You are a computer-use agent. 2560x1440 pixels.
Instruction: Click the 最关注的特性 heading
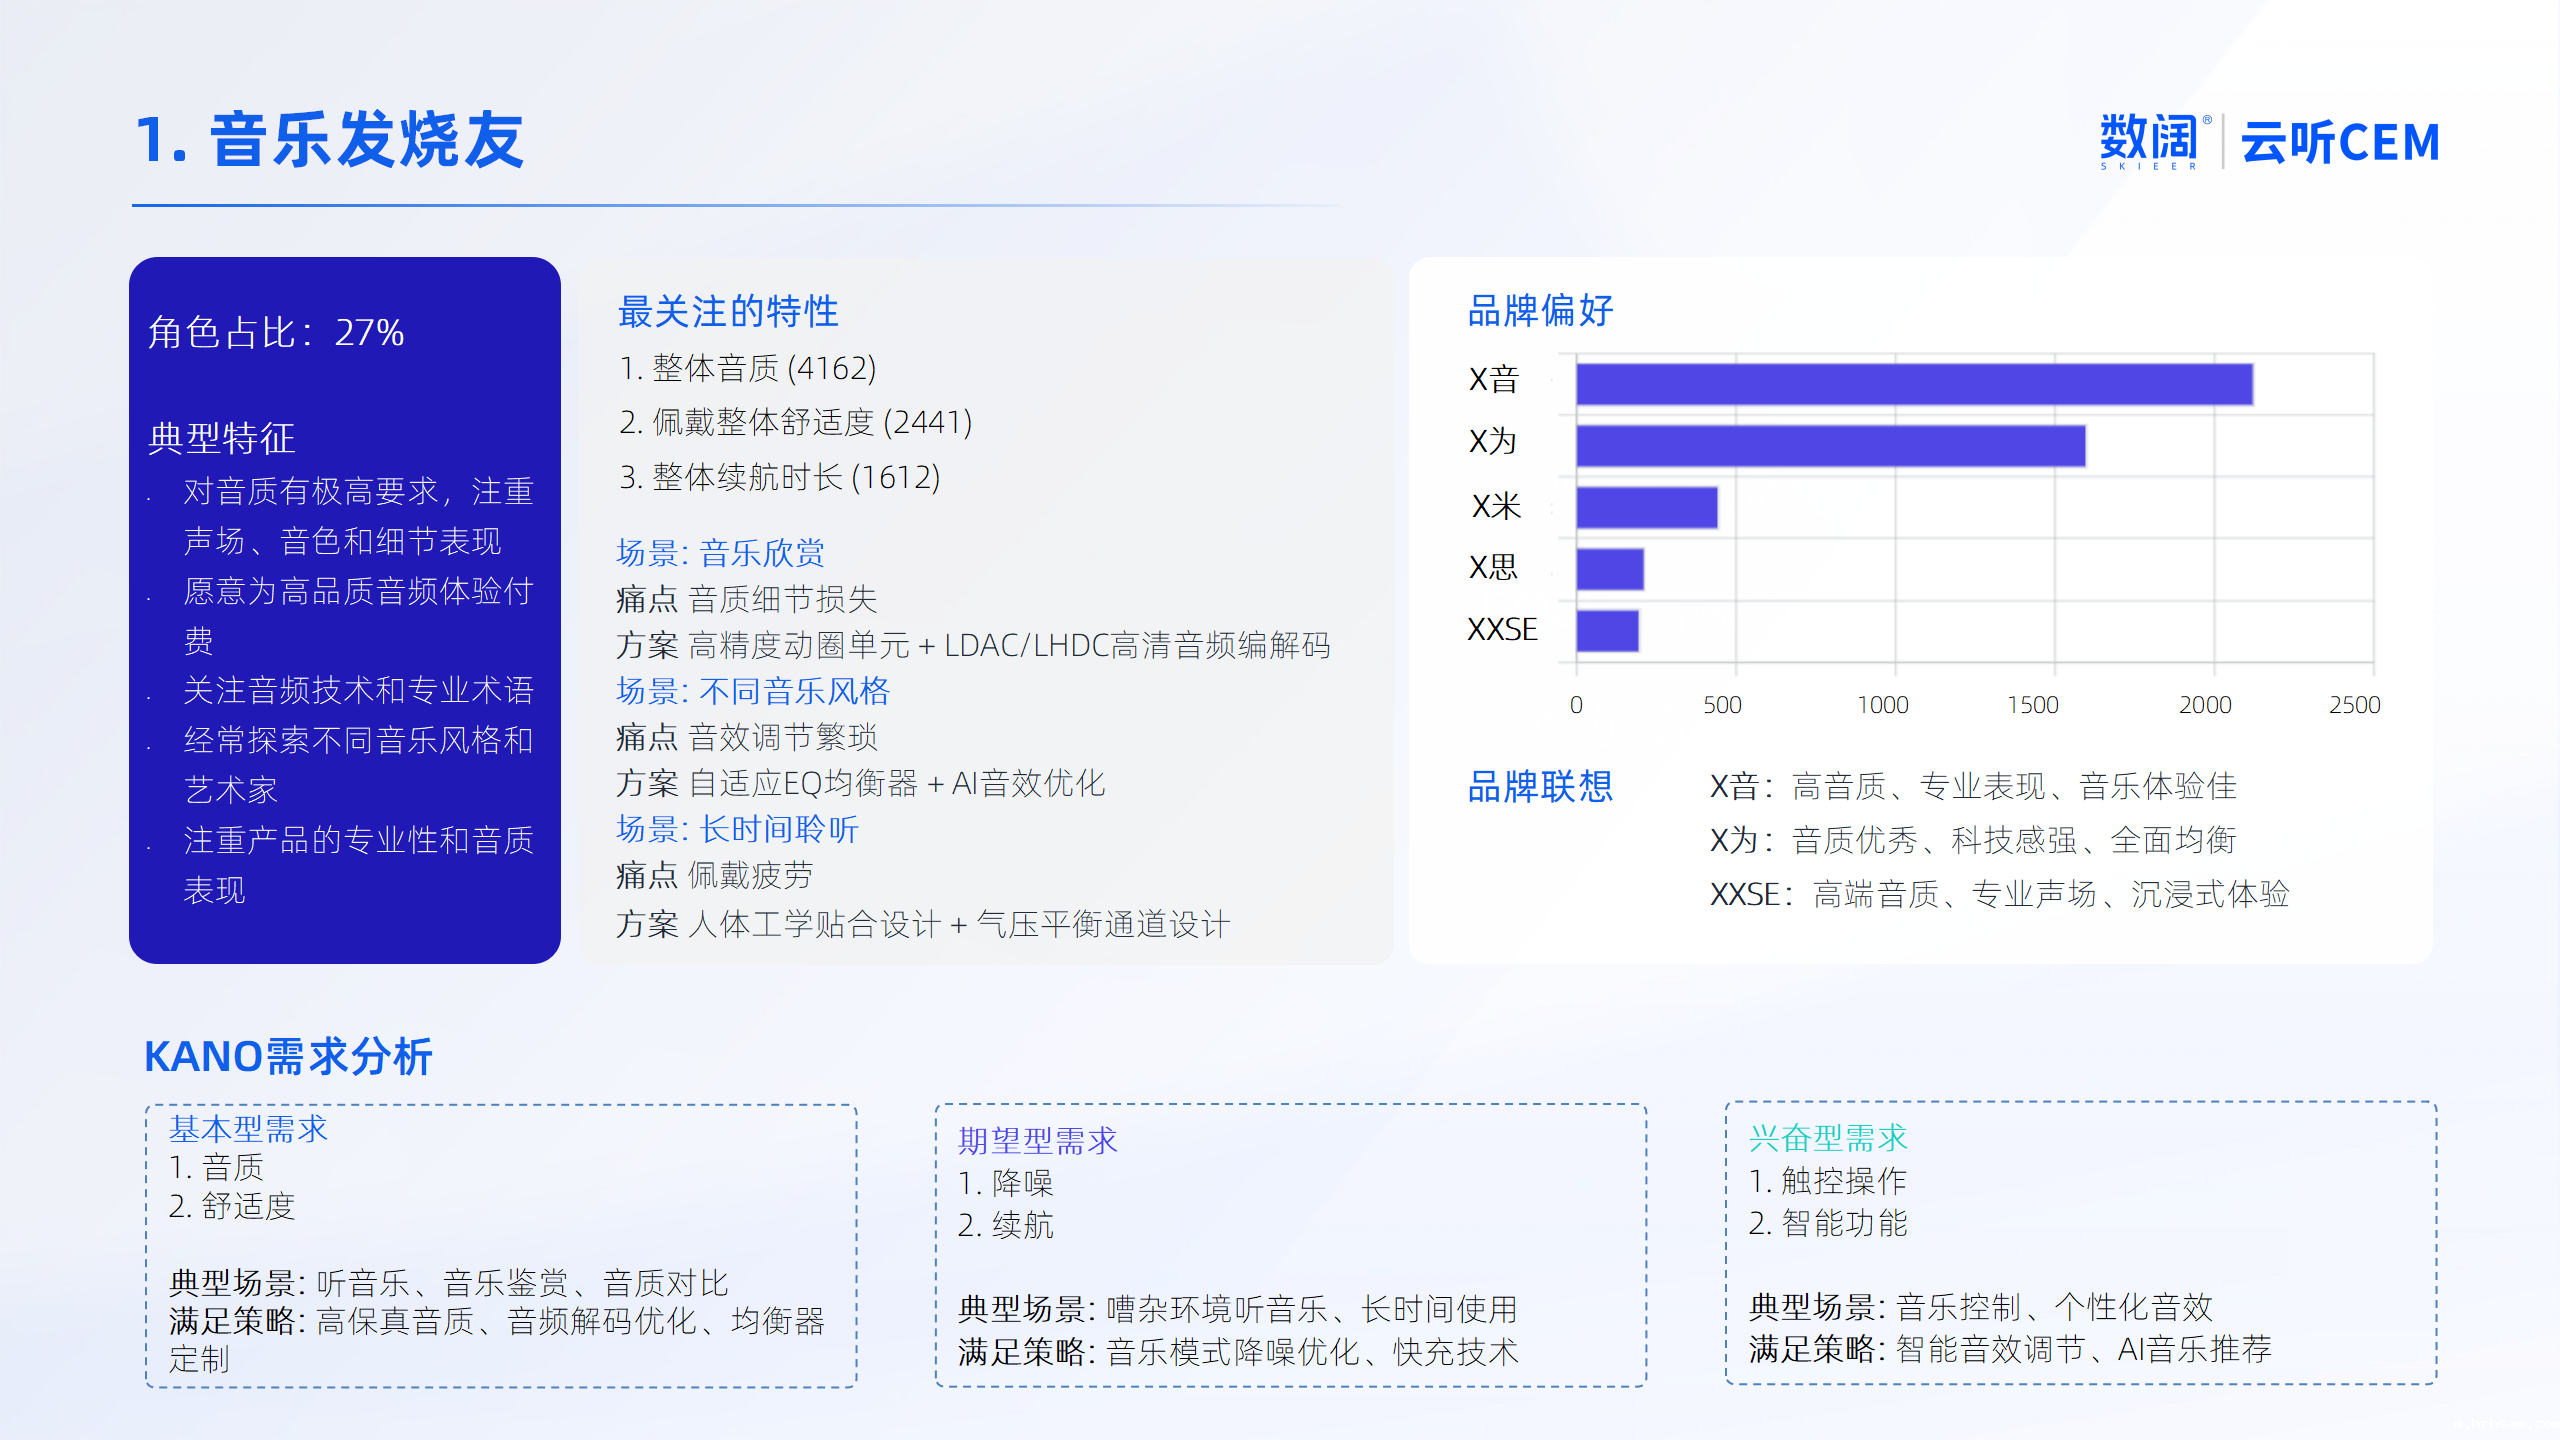pos(727,311)
